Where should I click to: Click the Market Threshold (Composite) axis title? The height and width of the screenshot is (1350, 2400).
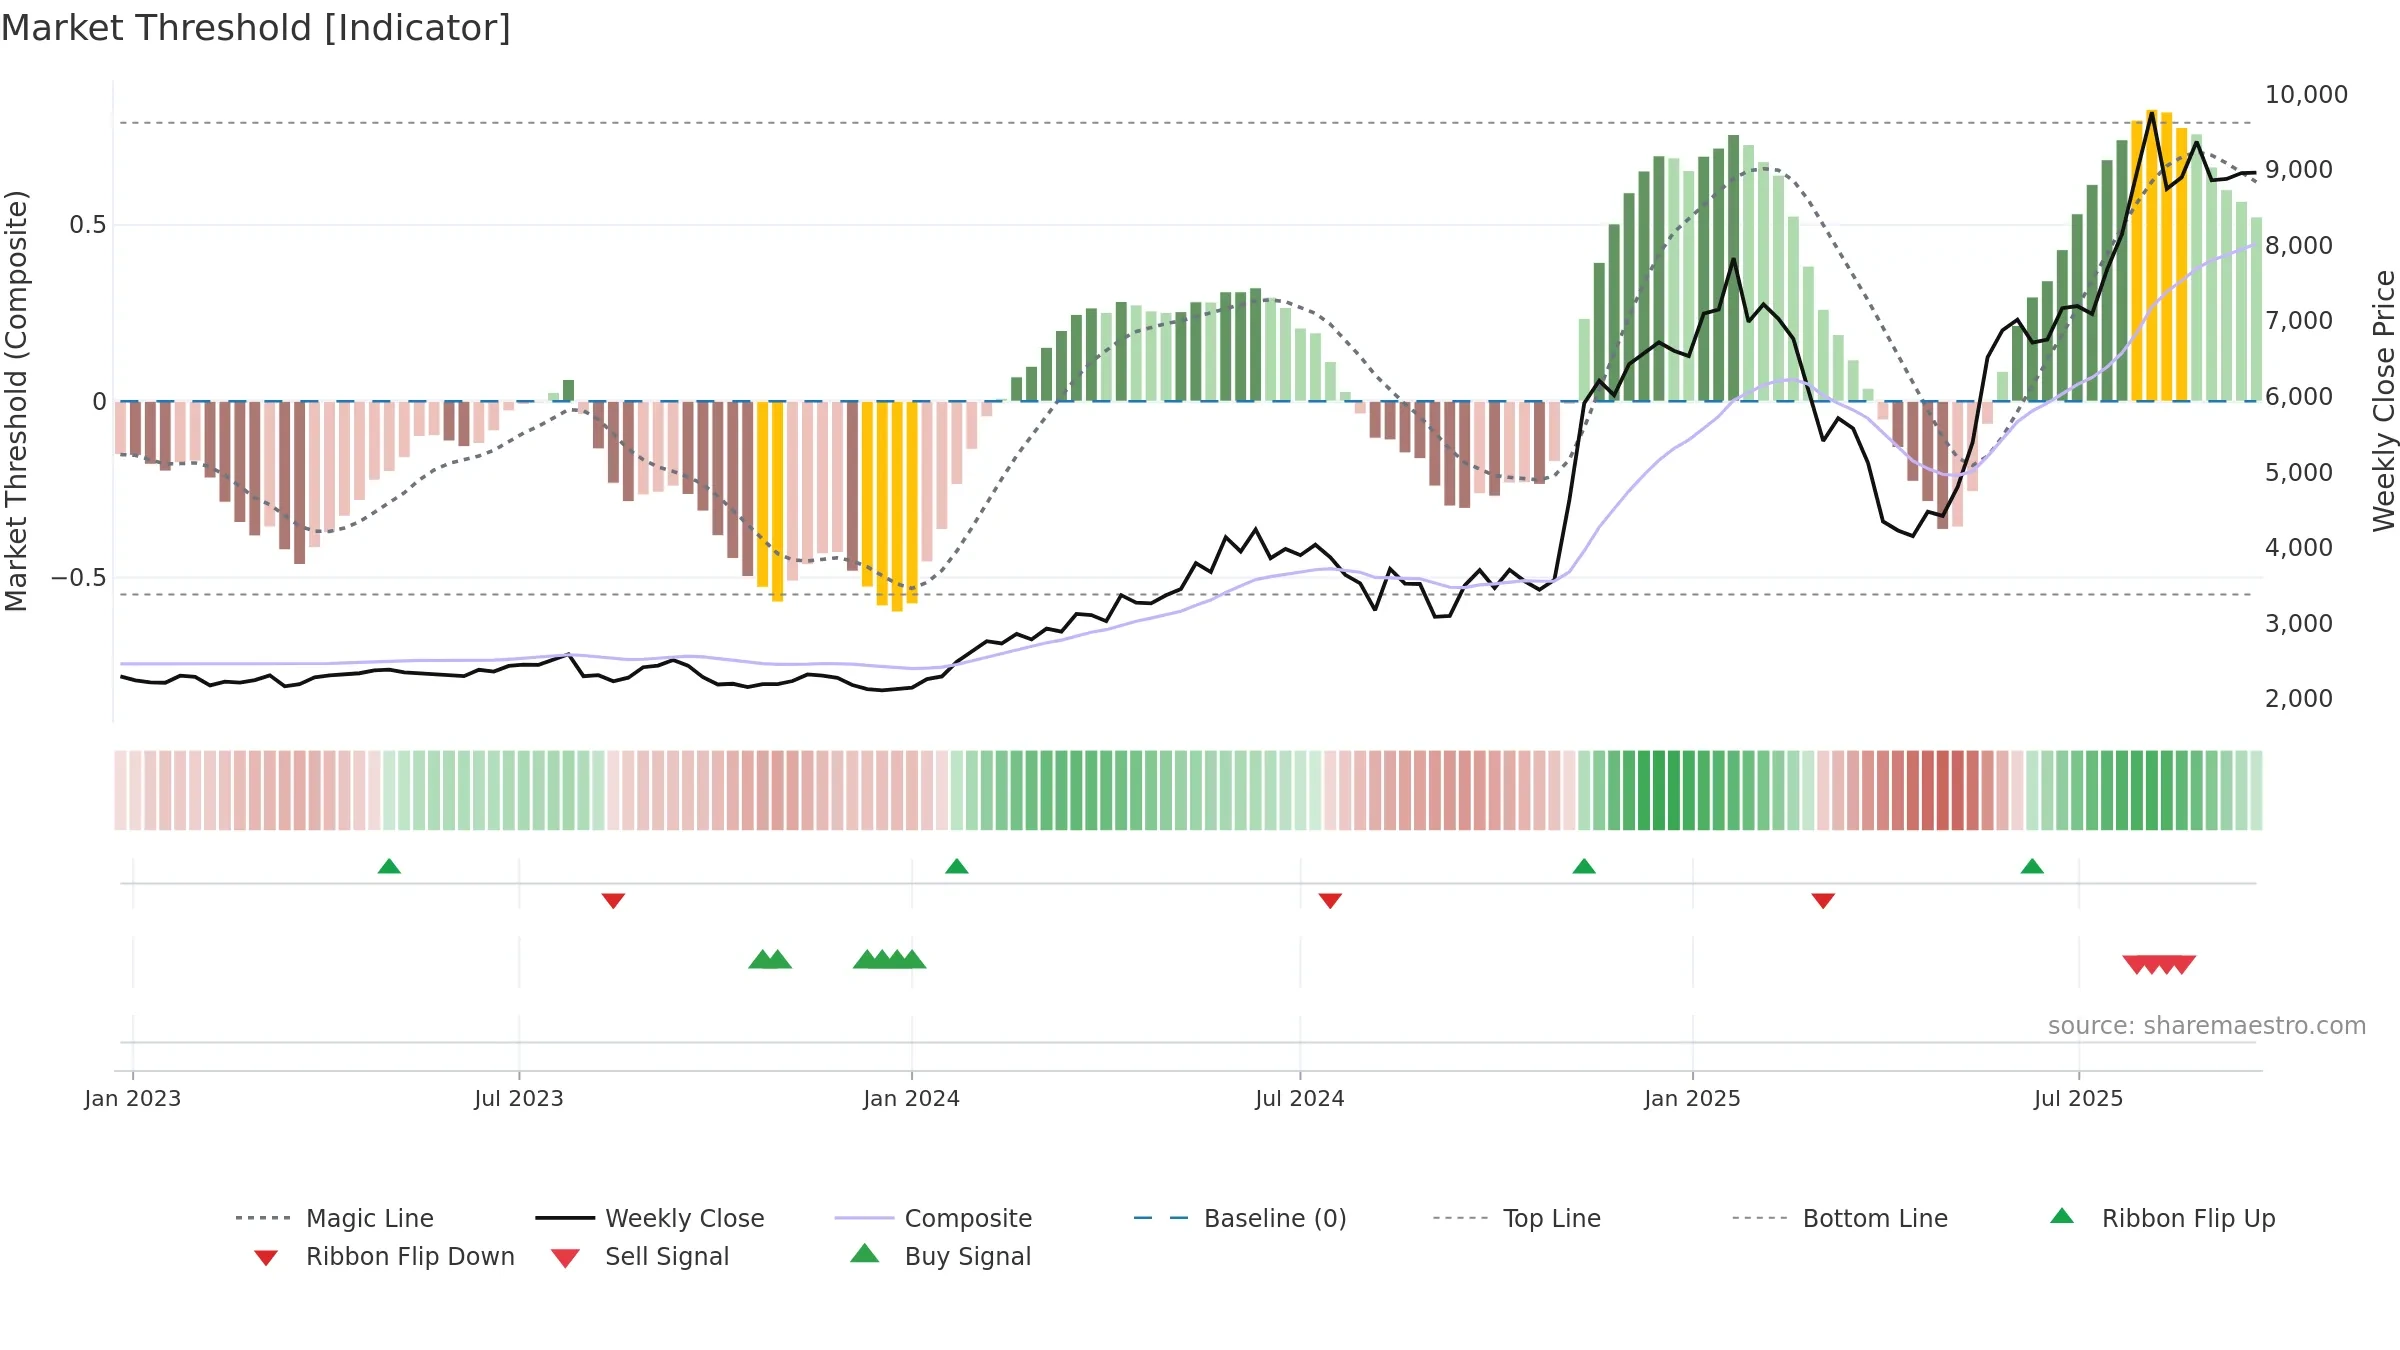16,401
